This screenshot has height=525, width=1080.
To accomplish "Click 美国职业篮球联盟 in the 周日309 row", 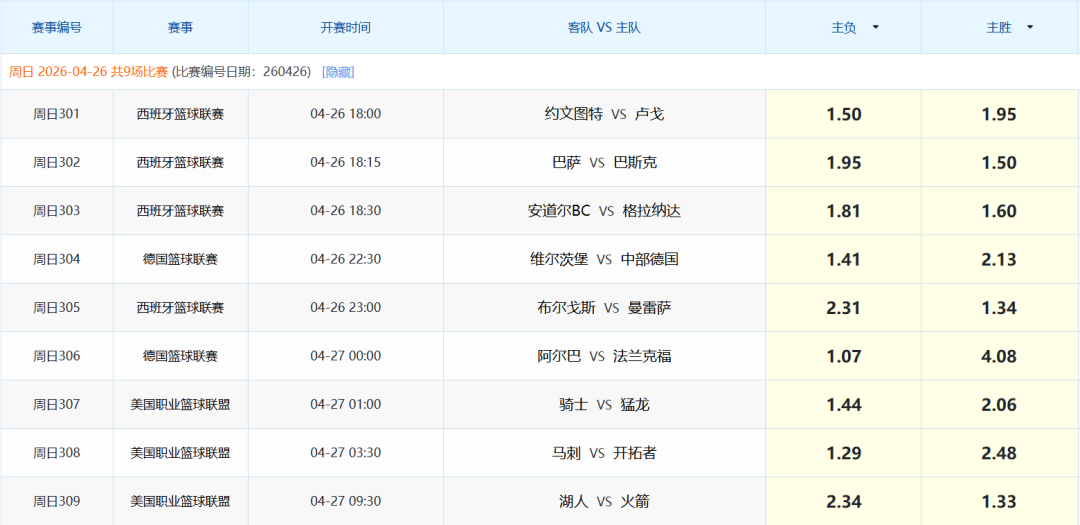I will [x=180, y=502].
